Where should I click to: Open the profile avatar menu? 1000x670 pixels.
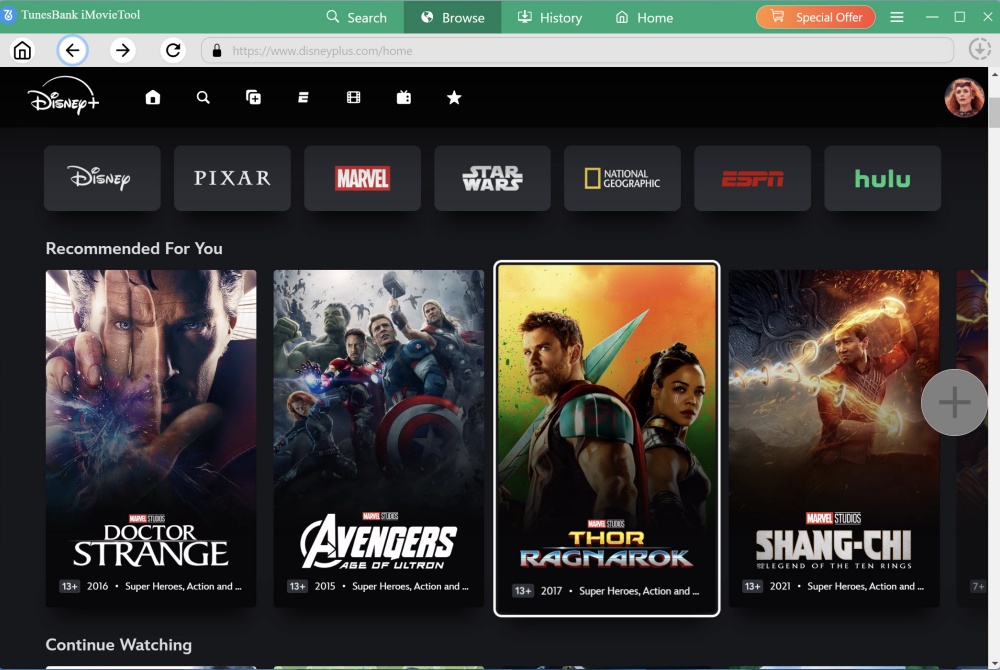click(x=964, y=98)
